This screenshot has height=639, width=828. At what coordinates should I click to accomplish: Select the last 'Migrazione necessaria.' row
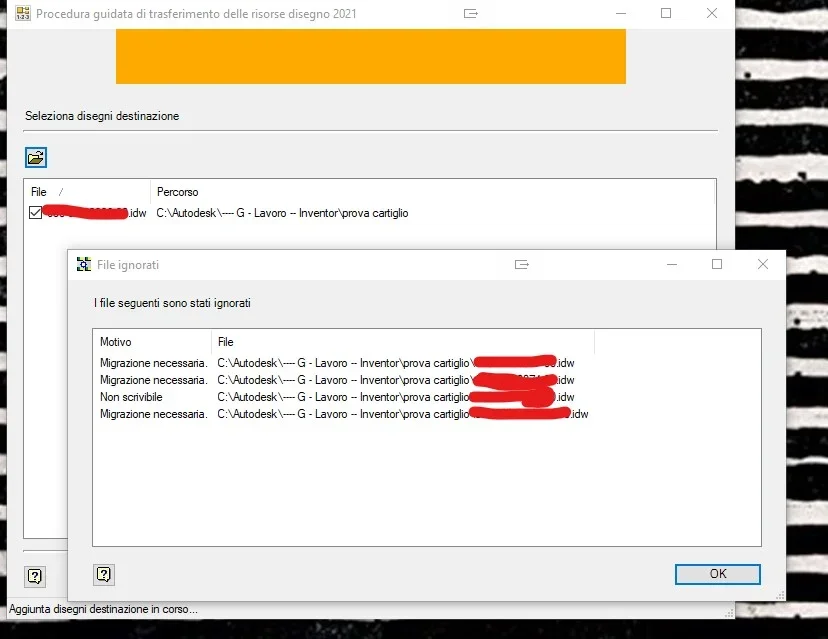[x=344, y=414]
